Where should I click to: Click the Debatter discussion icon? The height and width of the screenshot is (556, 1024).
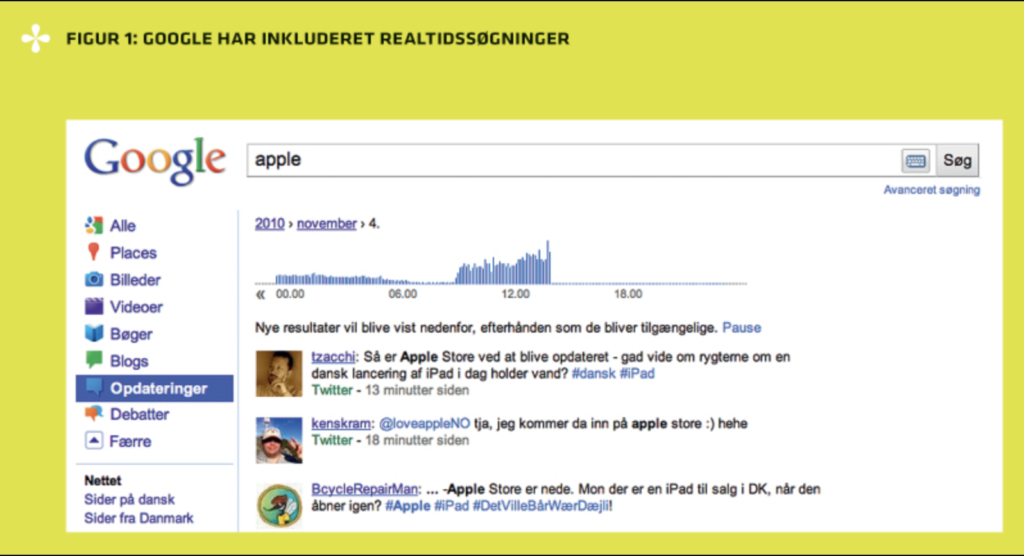pyautogui.click(x=94, y=414)
